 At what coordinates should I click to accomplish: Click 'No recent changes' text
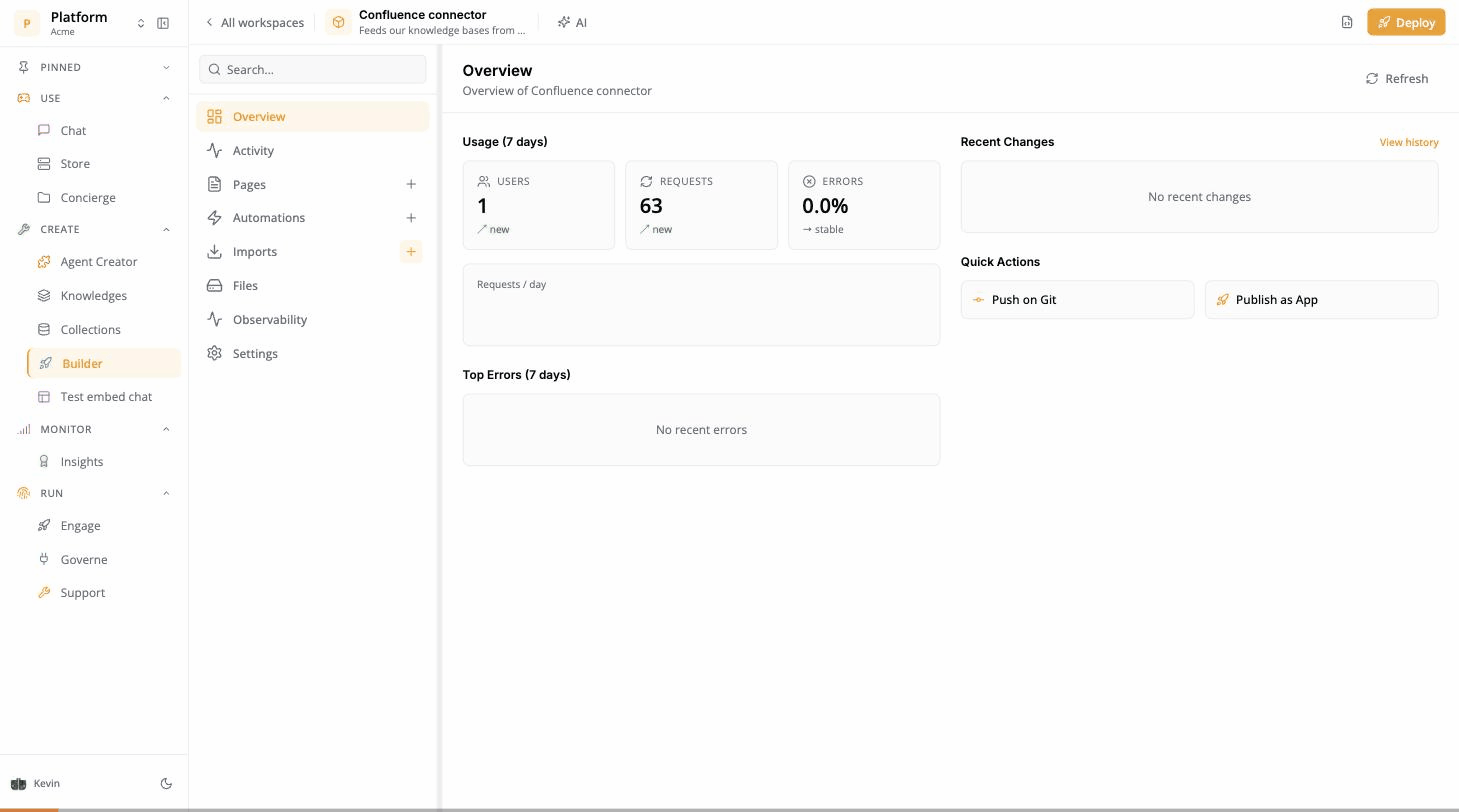1199,197
